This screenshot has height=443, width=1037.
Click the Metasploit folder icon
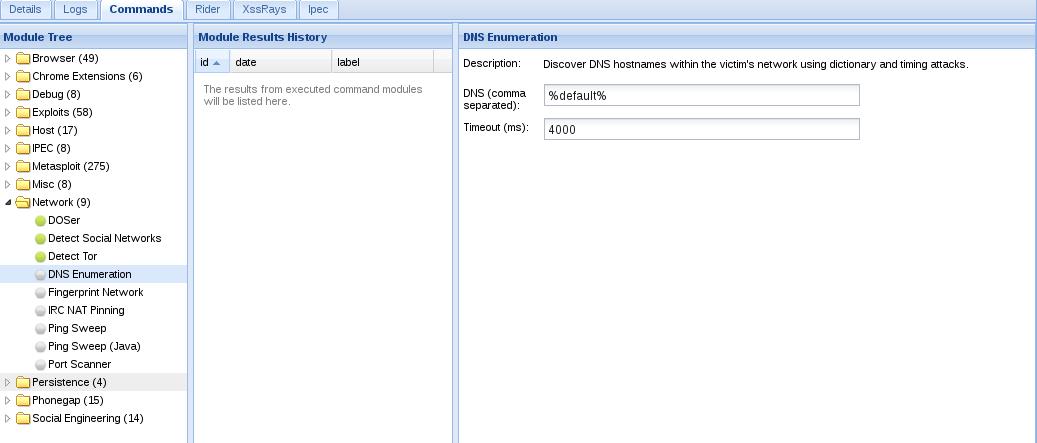pos(23,167)
